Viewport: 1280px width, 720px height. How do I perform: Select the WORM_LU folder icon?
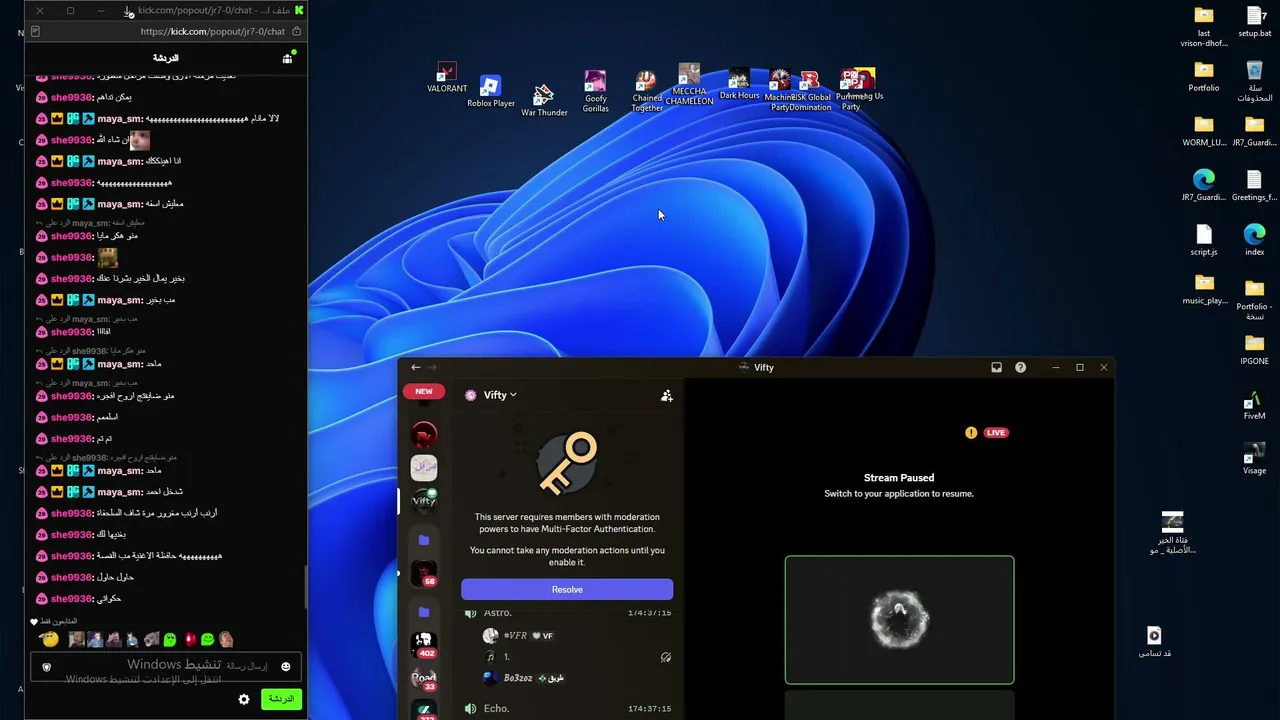click(x=1204, y=131)
